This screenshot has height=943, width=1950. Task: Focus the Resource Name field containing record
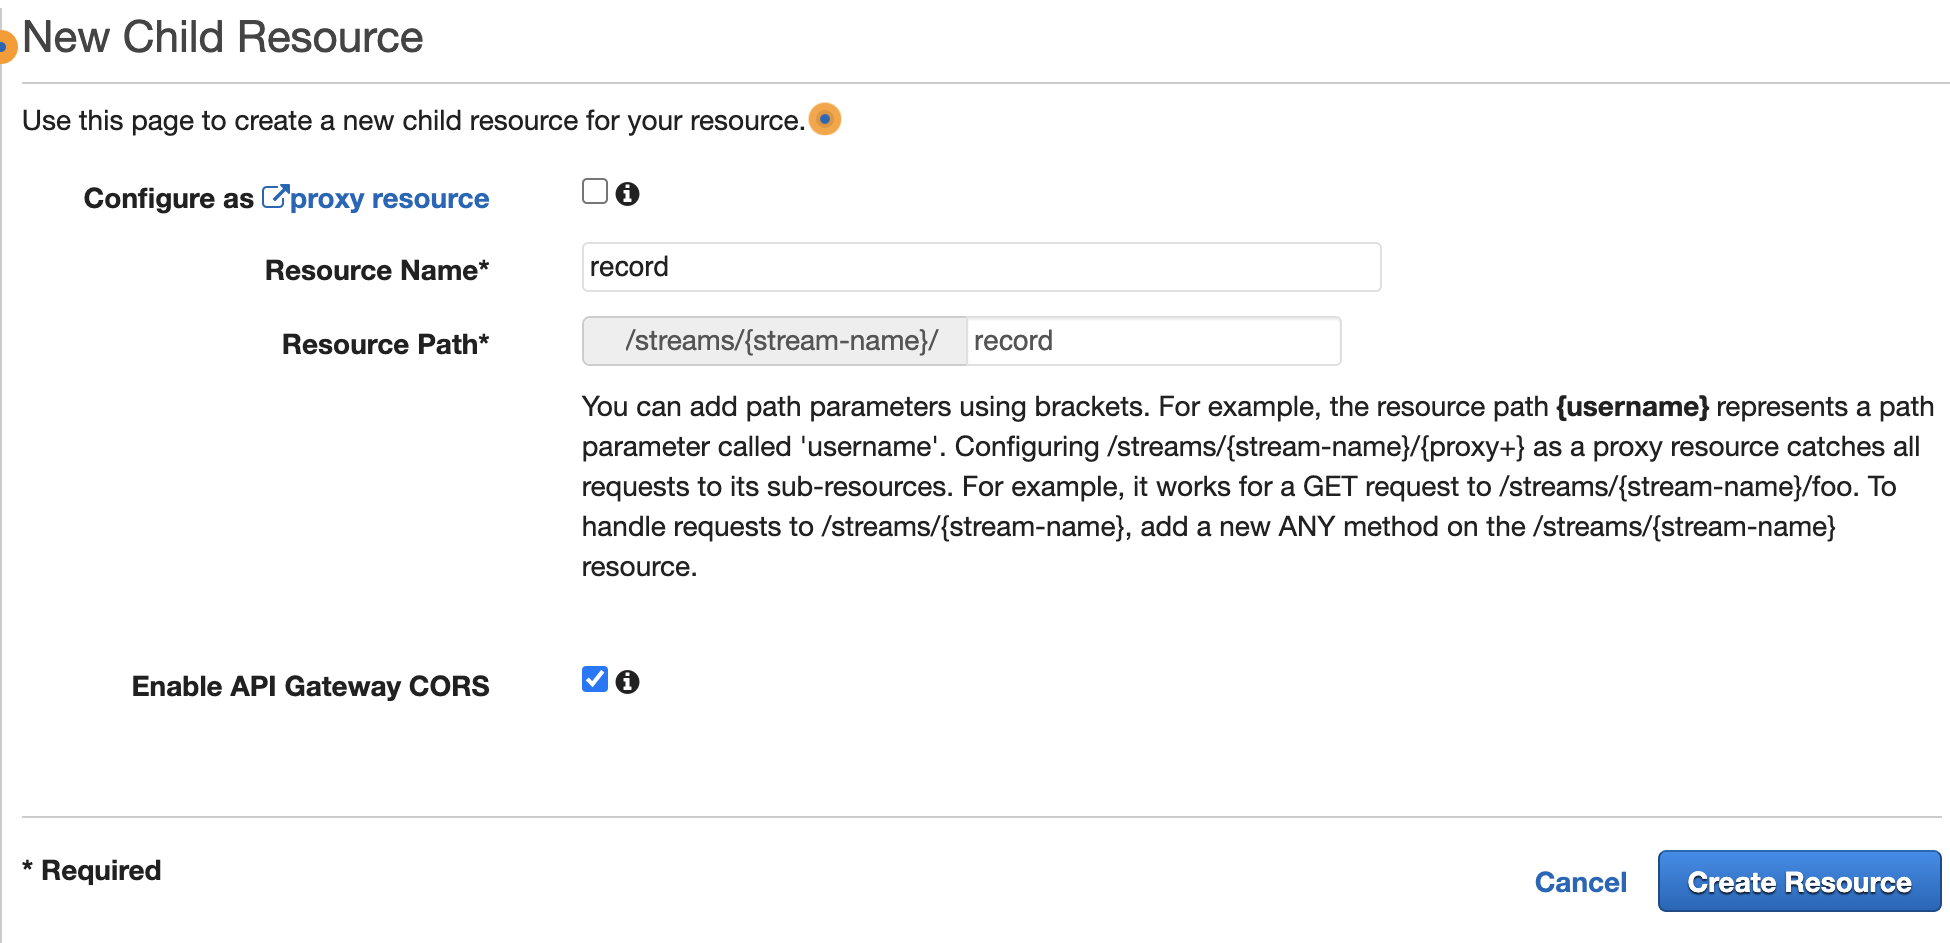[x=981, y=267]
